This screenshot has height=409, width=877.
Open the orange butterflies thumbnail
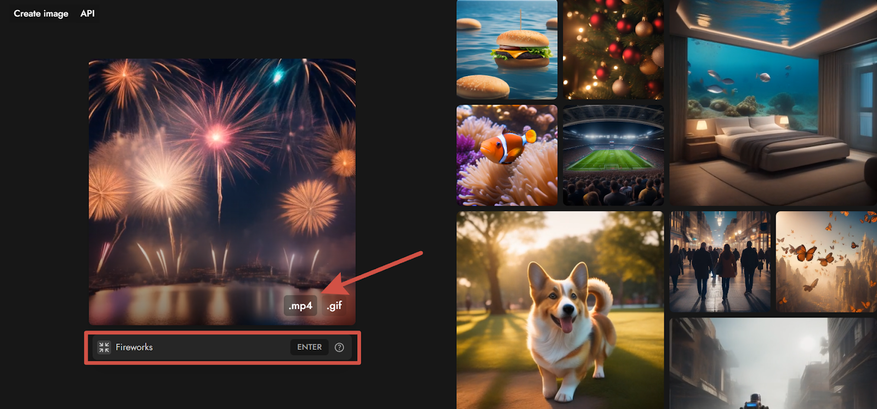click(826, 262)
